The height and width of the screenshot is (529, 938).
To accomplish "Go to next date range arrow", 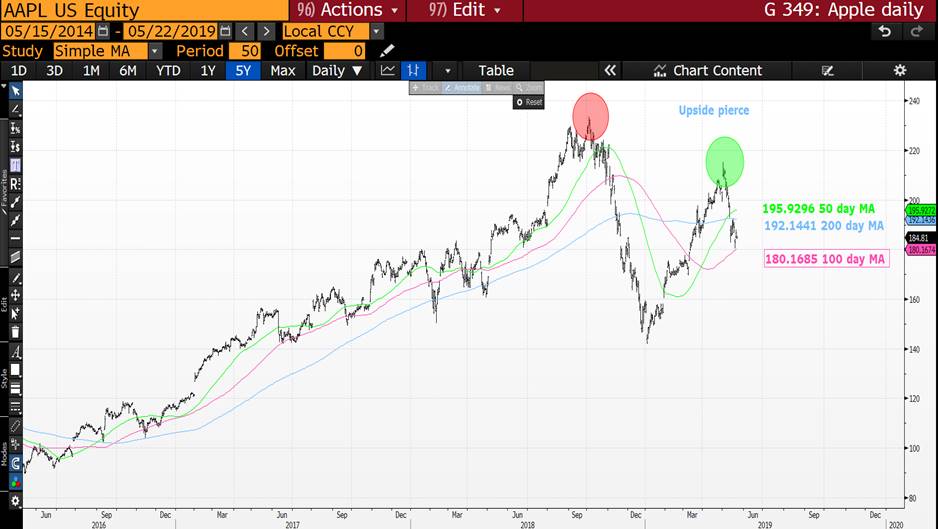I will pos(266,31).
